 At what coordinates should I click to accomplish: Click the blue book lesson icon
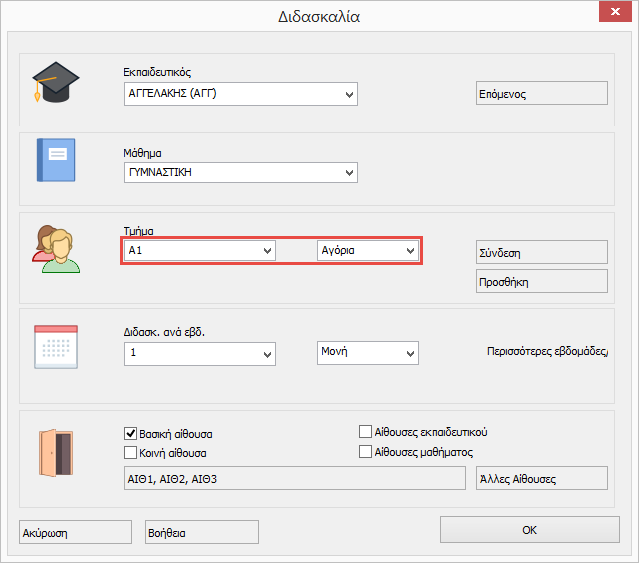coord(55,160)
